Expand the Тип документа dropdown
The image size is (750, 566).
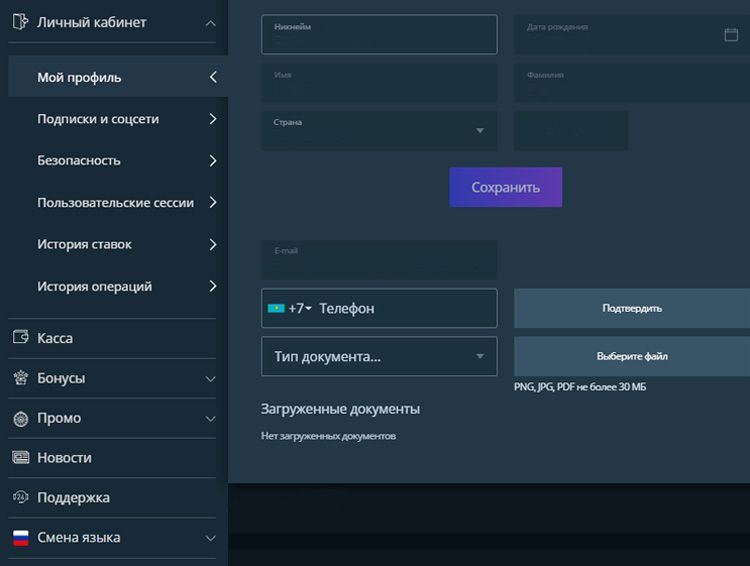click(379, 356)
